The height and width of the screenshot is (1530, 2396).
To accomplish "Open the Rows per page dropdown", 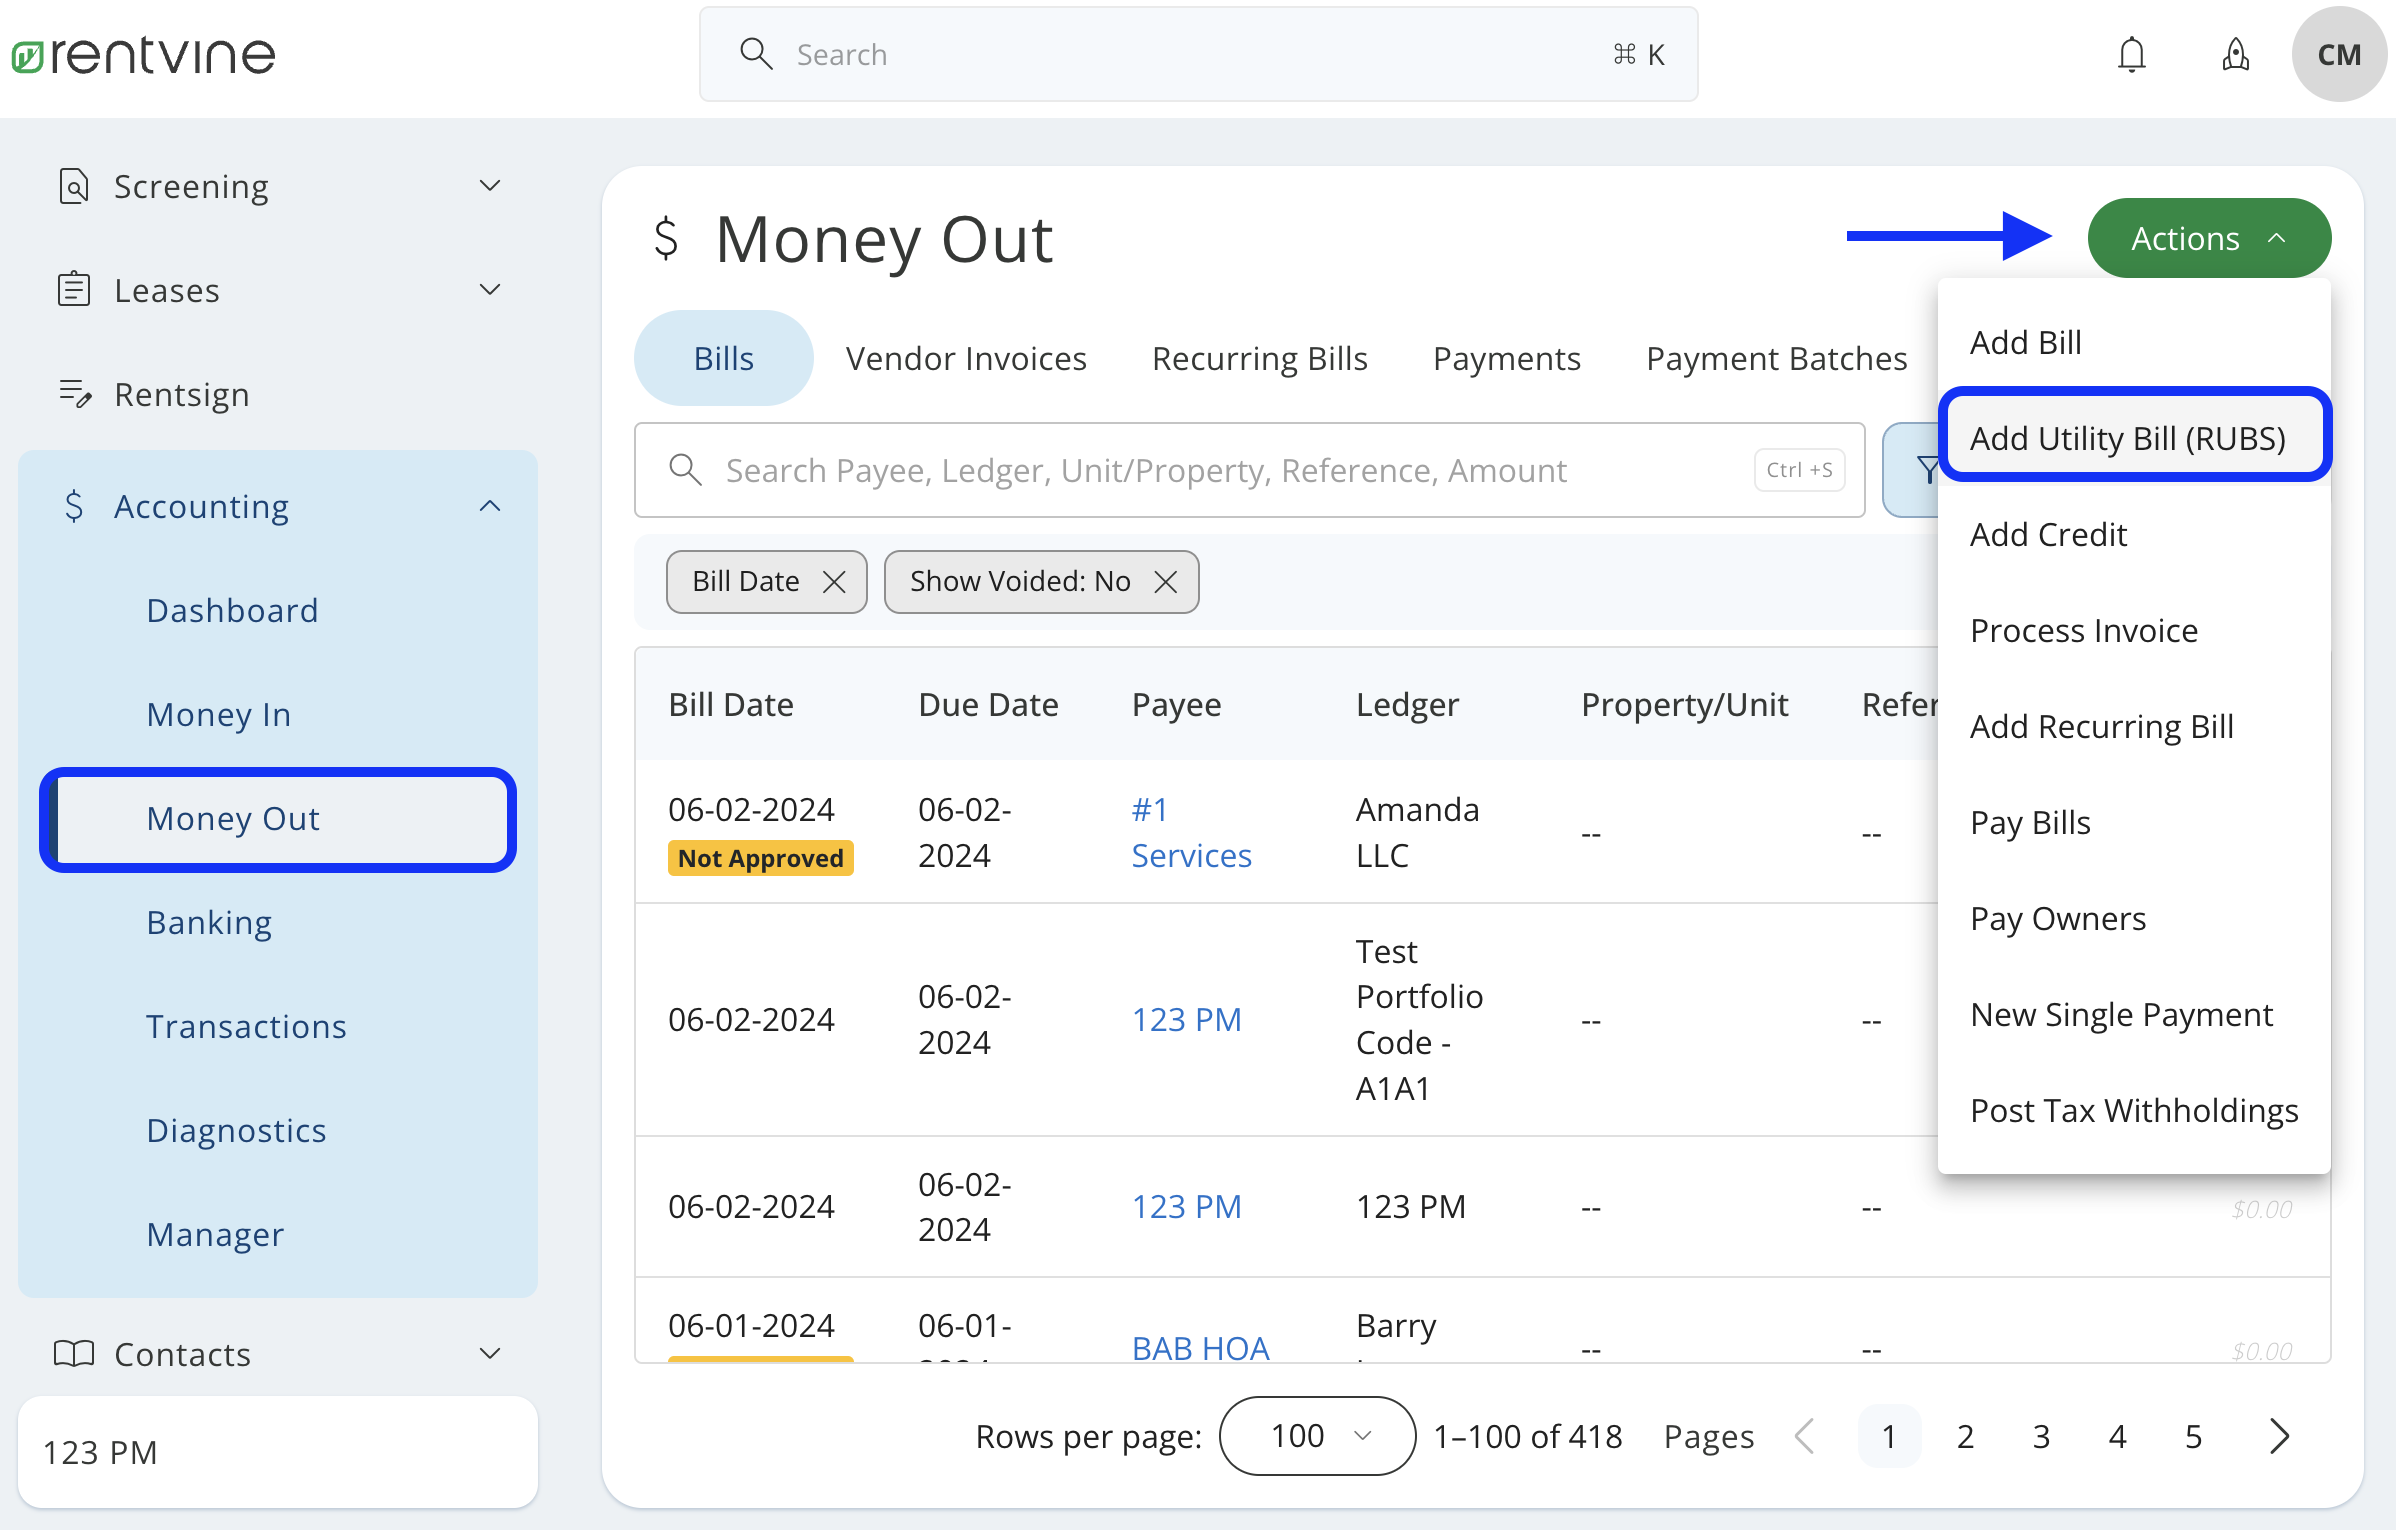I will pyautogui.click(x=1316, y=1436).
